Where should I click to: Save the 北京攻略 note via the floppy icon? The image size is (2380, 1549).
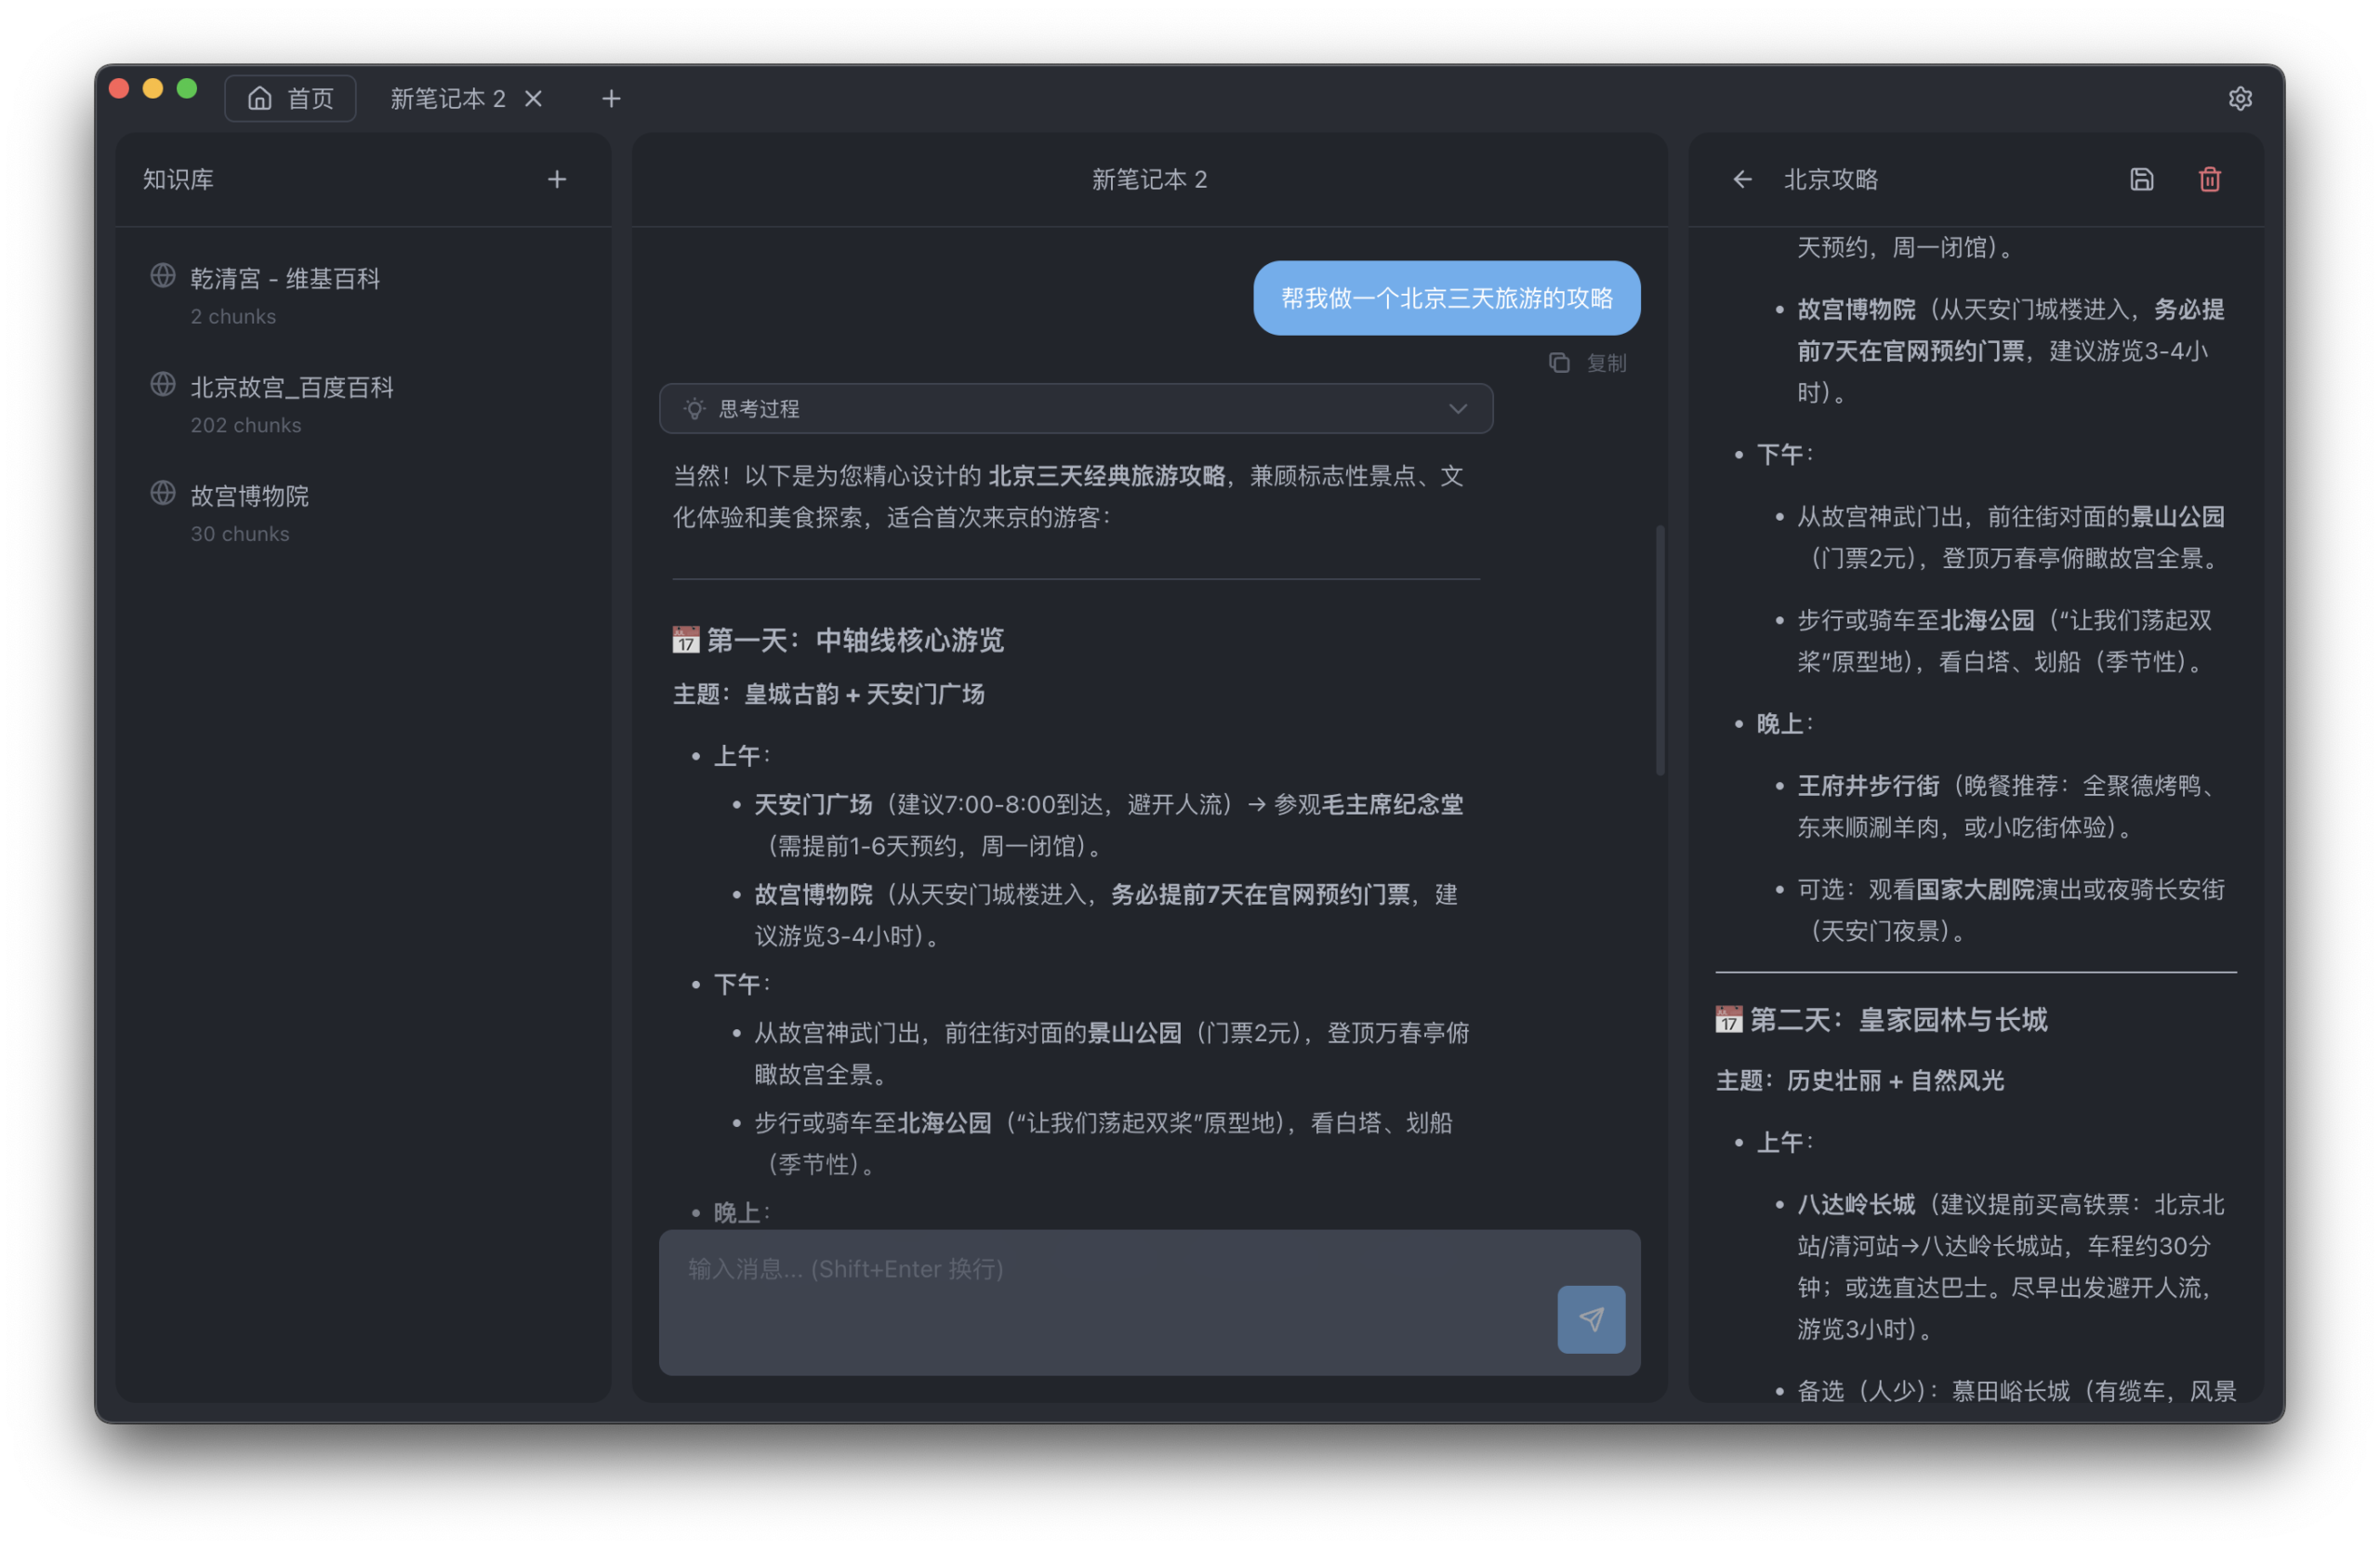coord(2141,179)
